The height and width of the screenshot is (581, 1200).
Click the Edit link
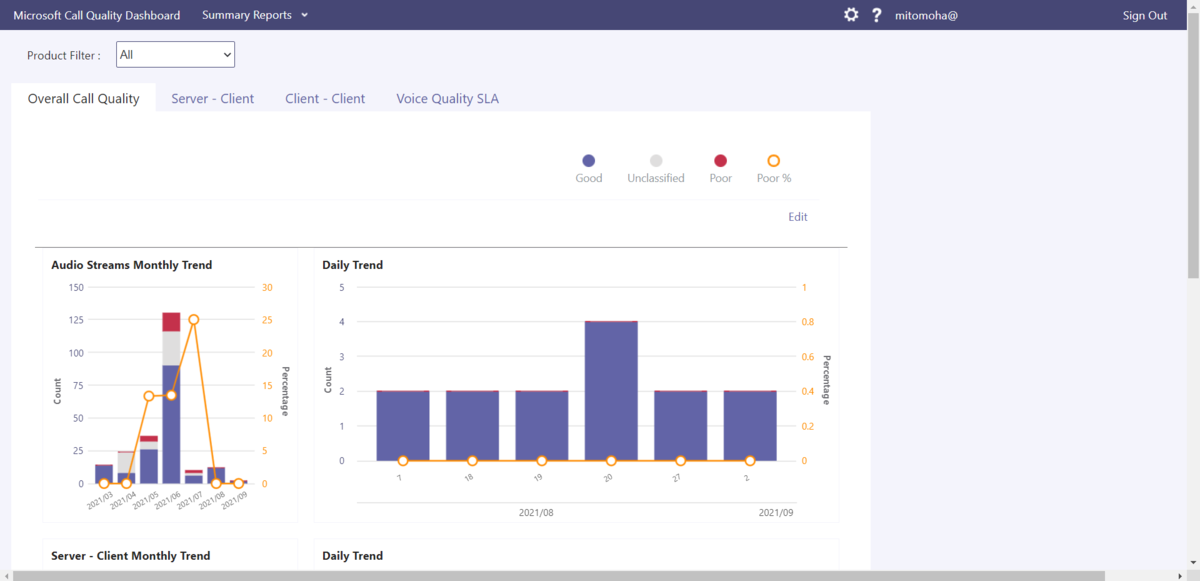tap(798, 217)
